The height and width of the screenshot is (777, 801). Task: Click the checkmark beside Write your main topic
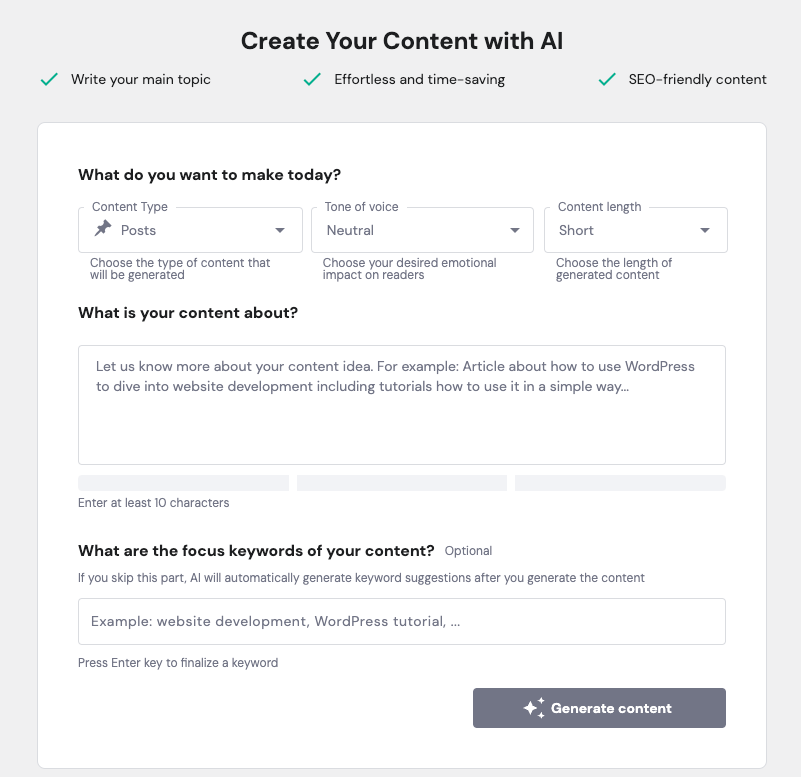(x=48, y=79)
